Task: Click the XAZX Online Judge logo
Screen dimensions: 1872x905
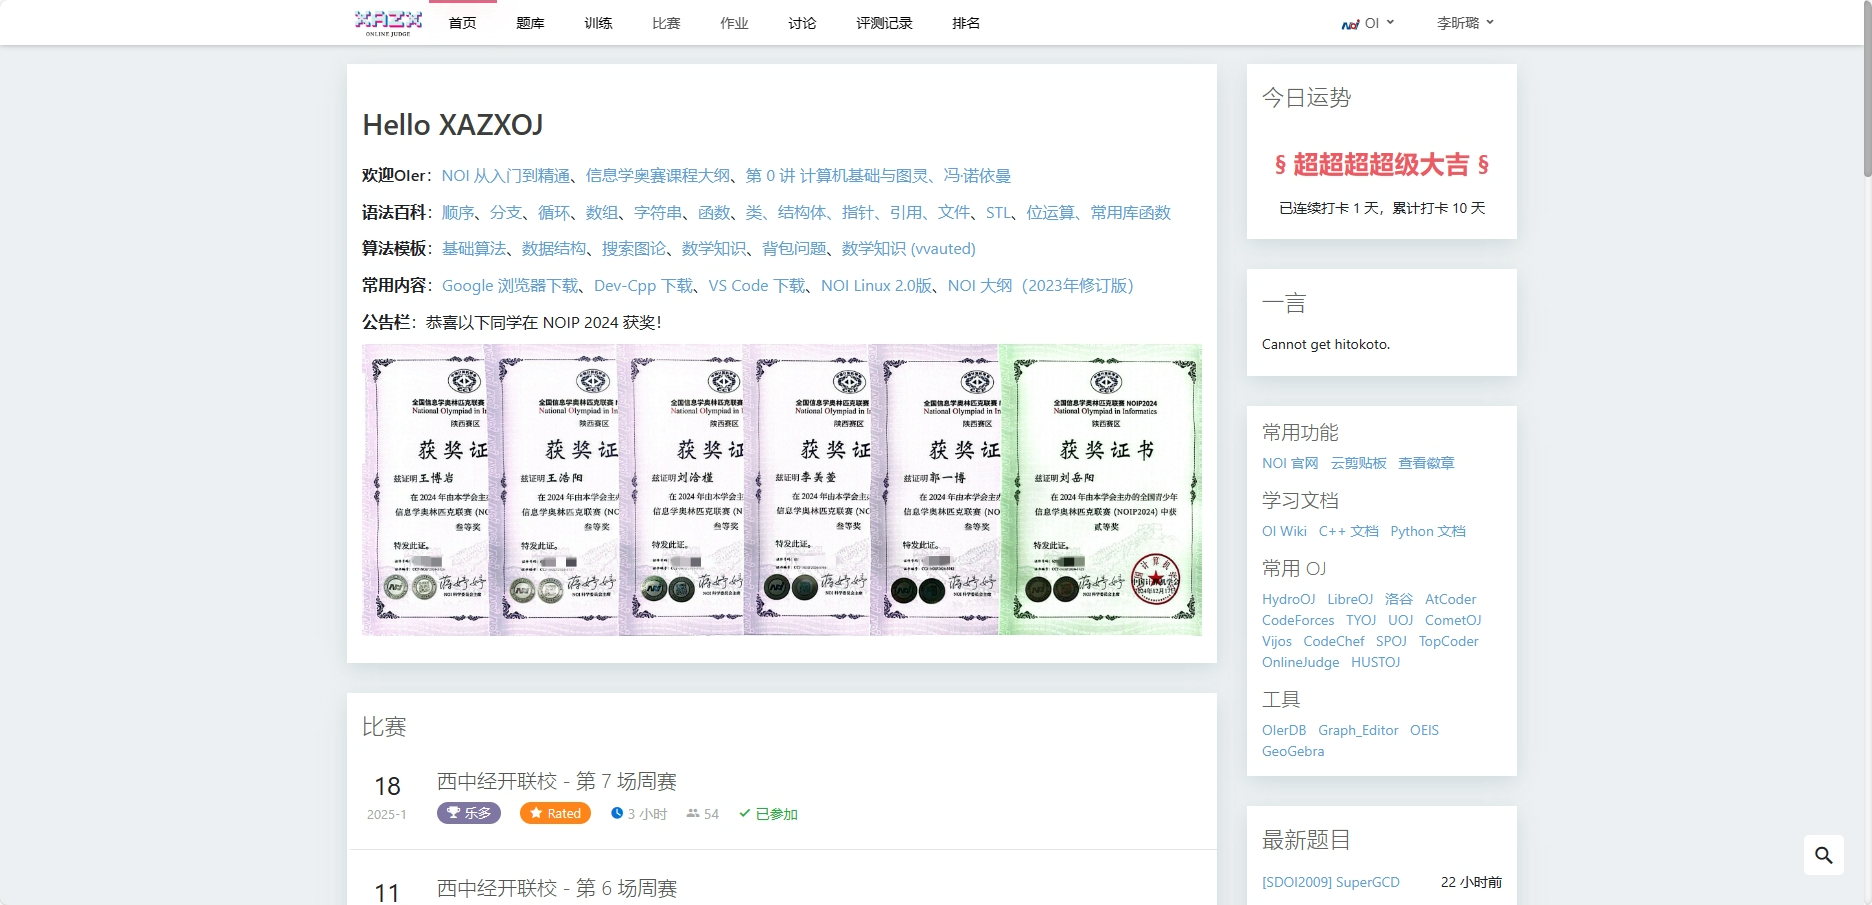Action: 388,22
